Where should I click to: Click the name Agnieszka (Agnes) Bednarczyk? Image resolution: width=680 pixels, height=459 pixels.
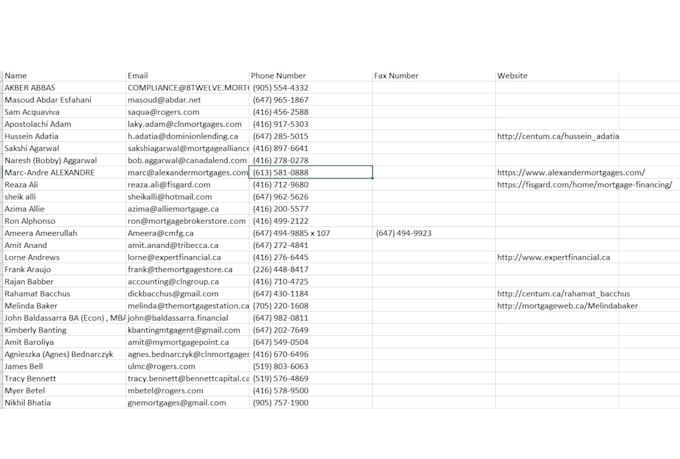click(x=59, y=355)
